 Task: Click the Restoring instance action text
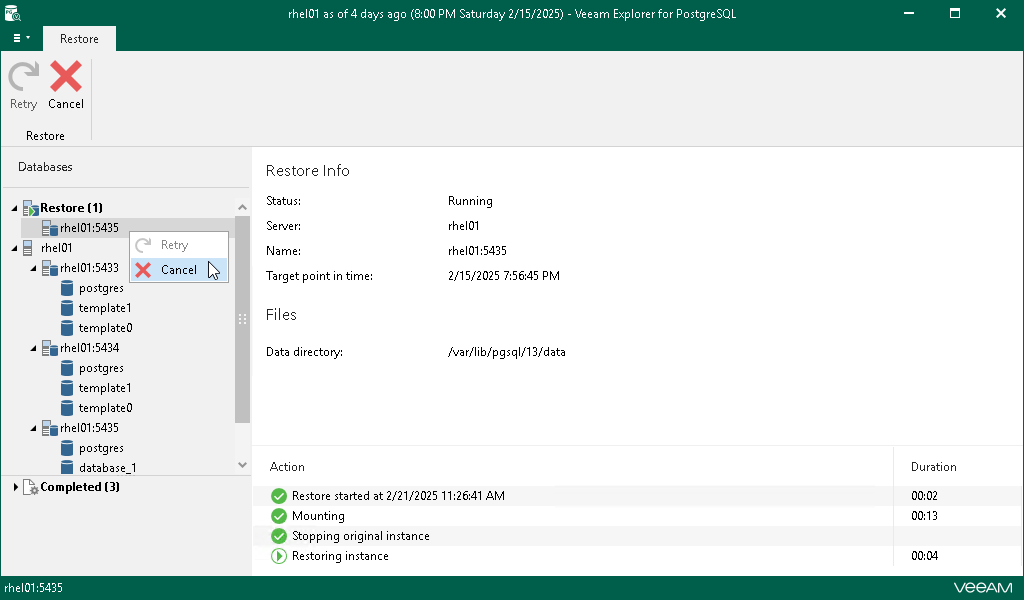click(340, 556)
